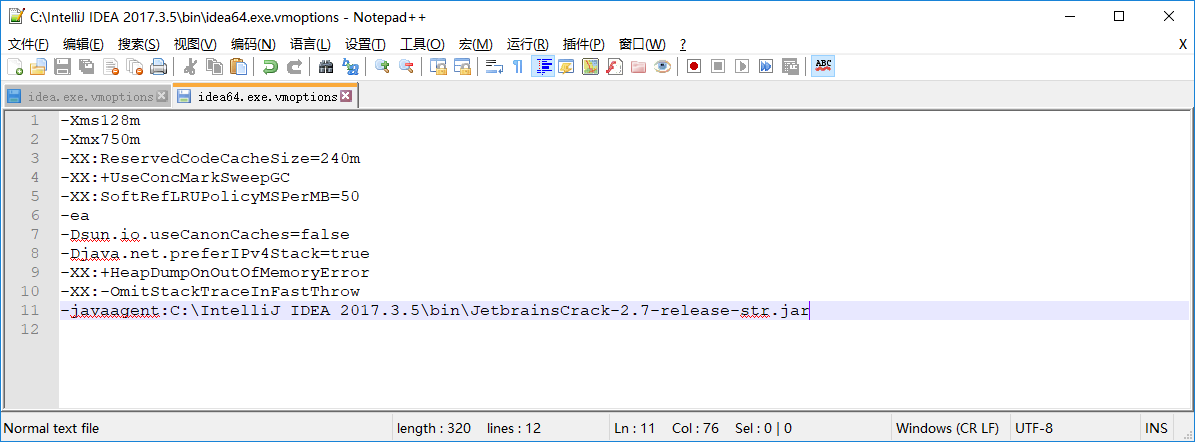Place cursor on the -Xmx750m line
This screenshot has height=442, width=1195.
point(100,139)
